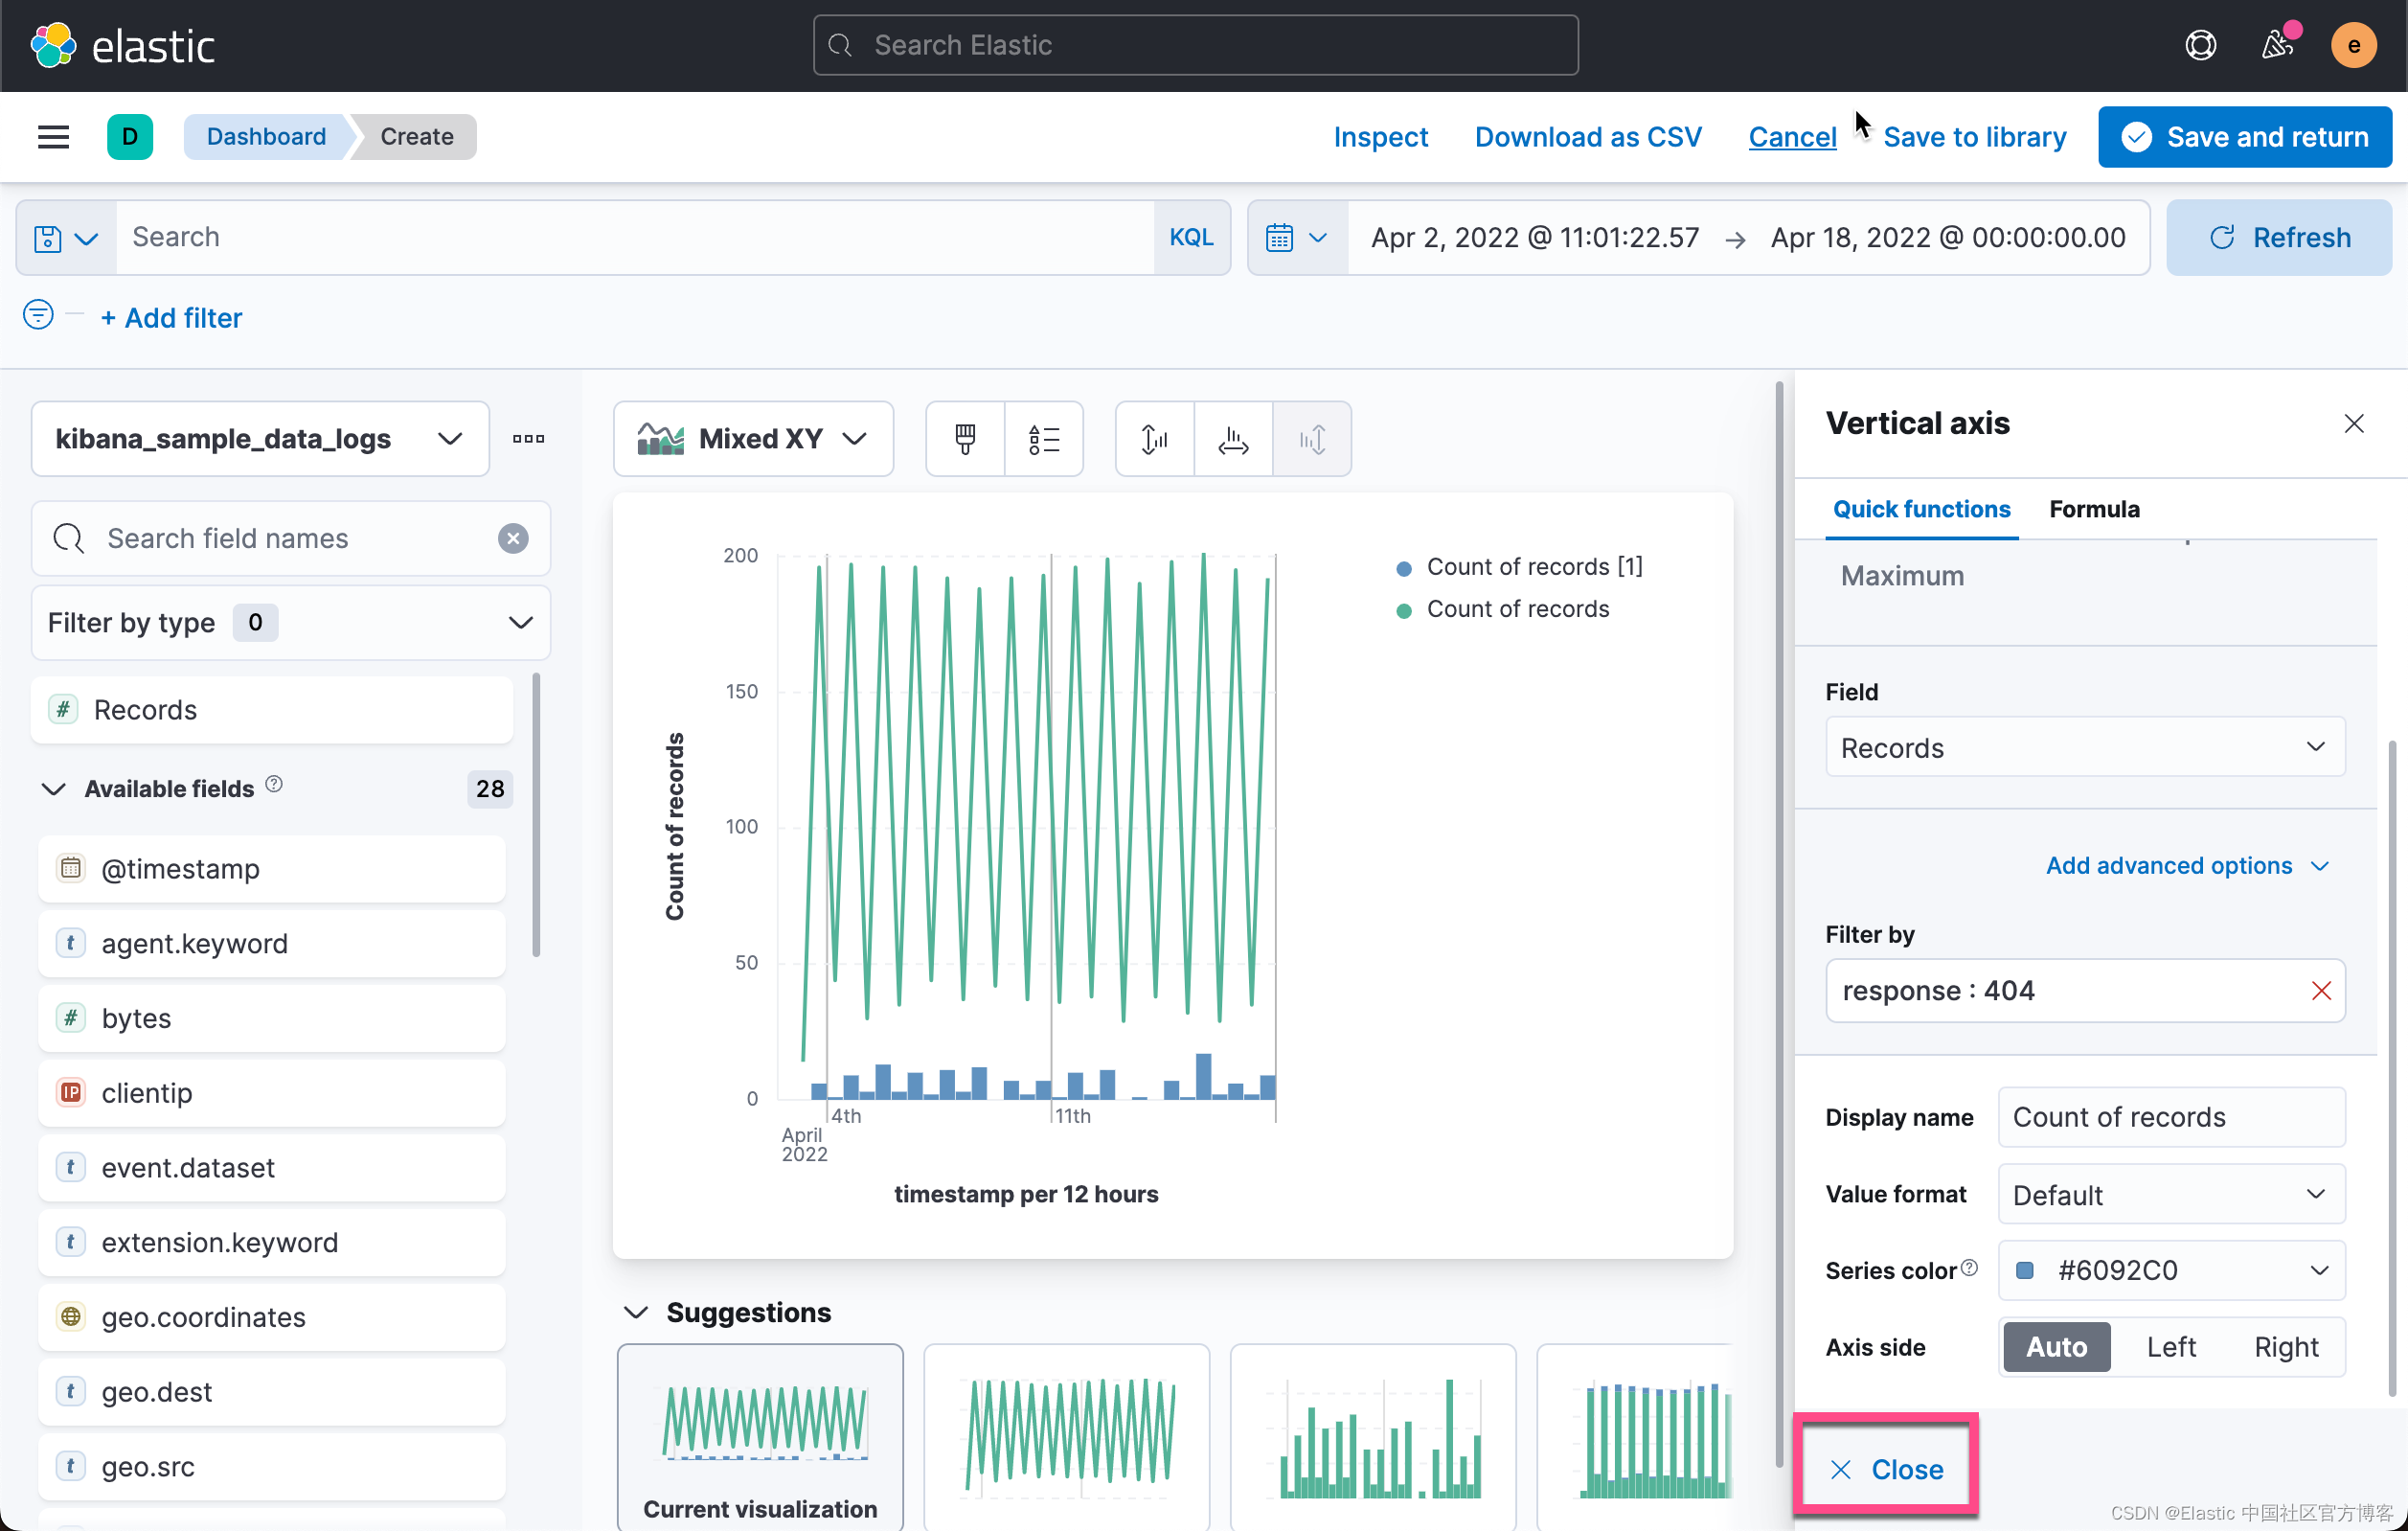Open the legend settings icon
Viewport: 2408px width, 1531px height.
click(1043, 439)
